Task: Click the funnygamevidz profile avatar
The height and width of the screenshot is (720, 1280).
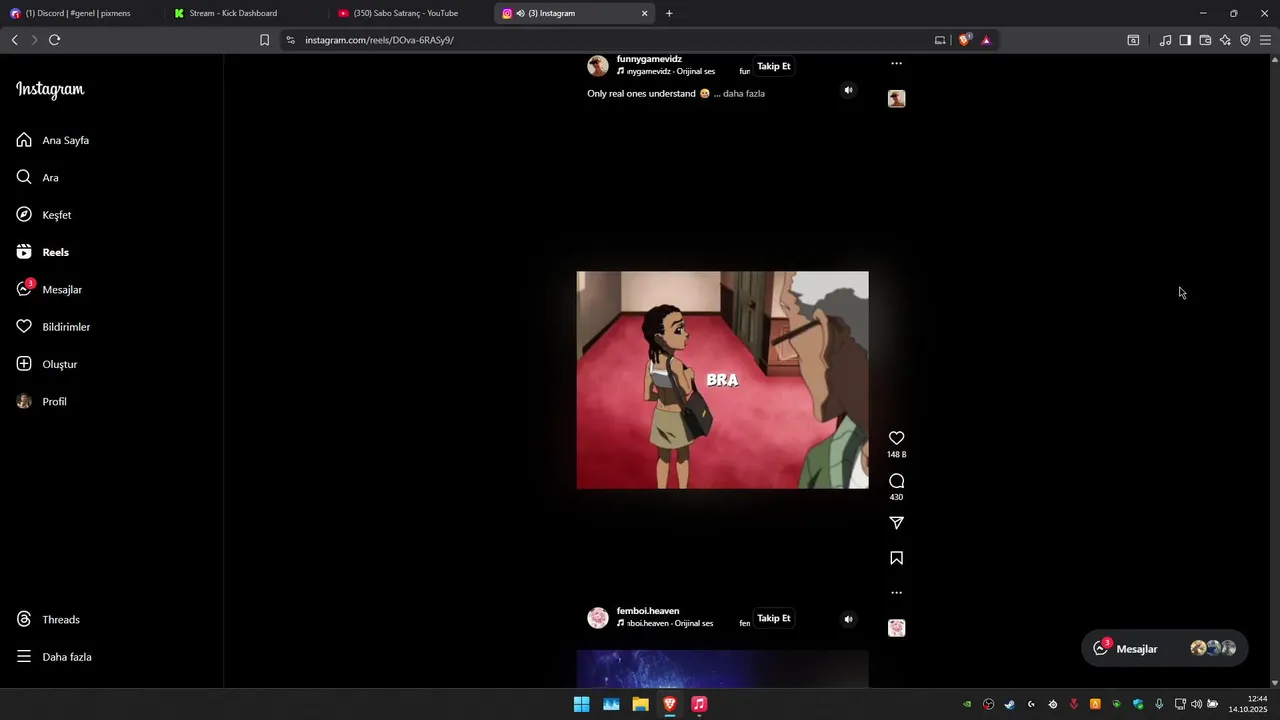Action: 598,66
